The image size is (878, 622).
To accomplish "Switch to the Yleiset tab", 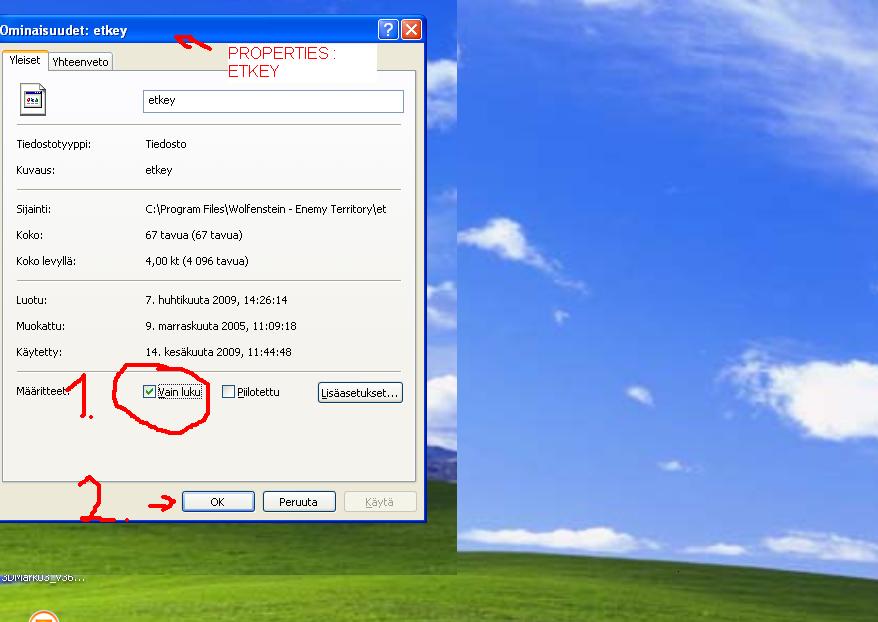I will [24, 60].
